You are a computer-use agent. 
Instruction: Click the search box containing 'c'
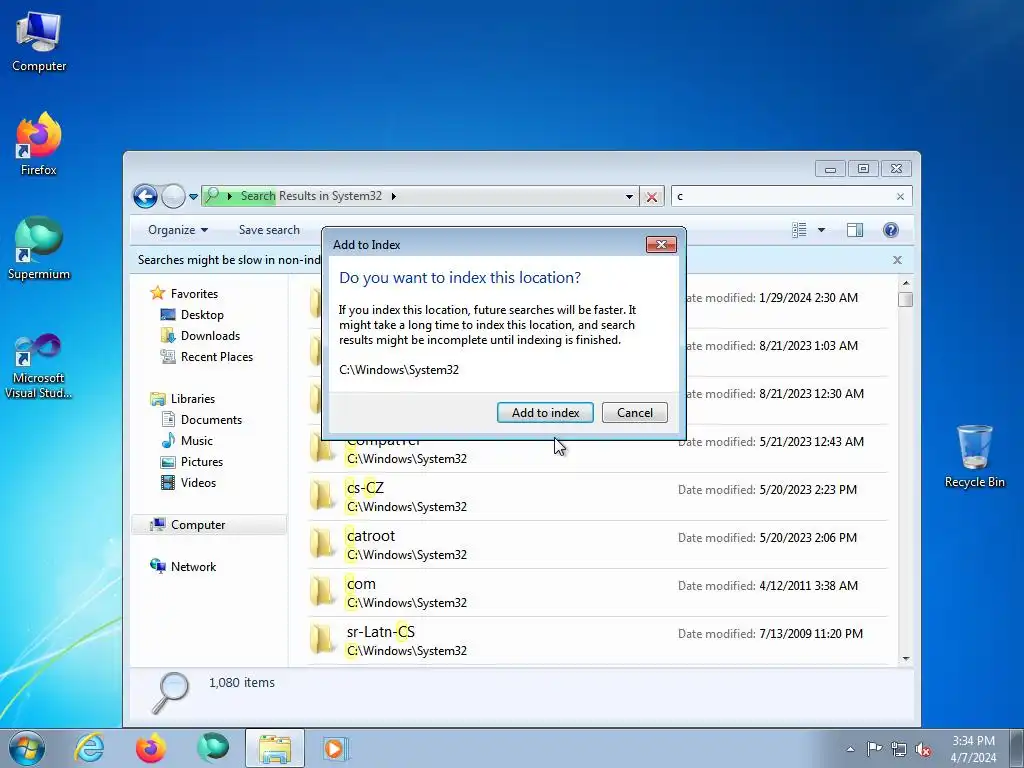pos(784,197)
